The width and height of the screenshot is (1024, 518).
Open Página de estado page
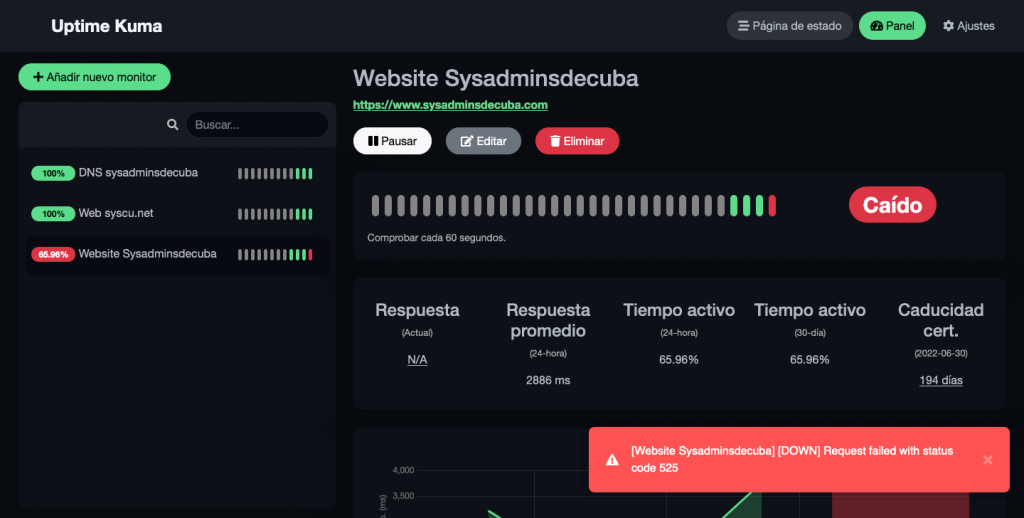790,26
